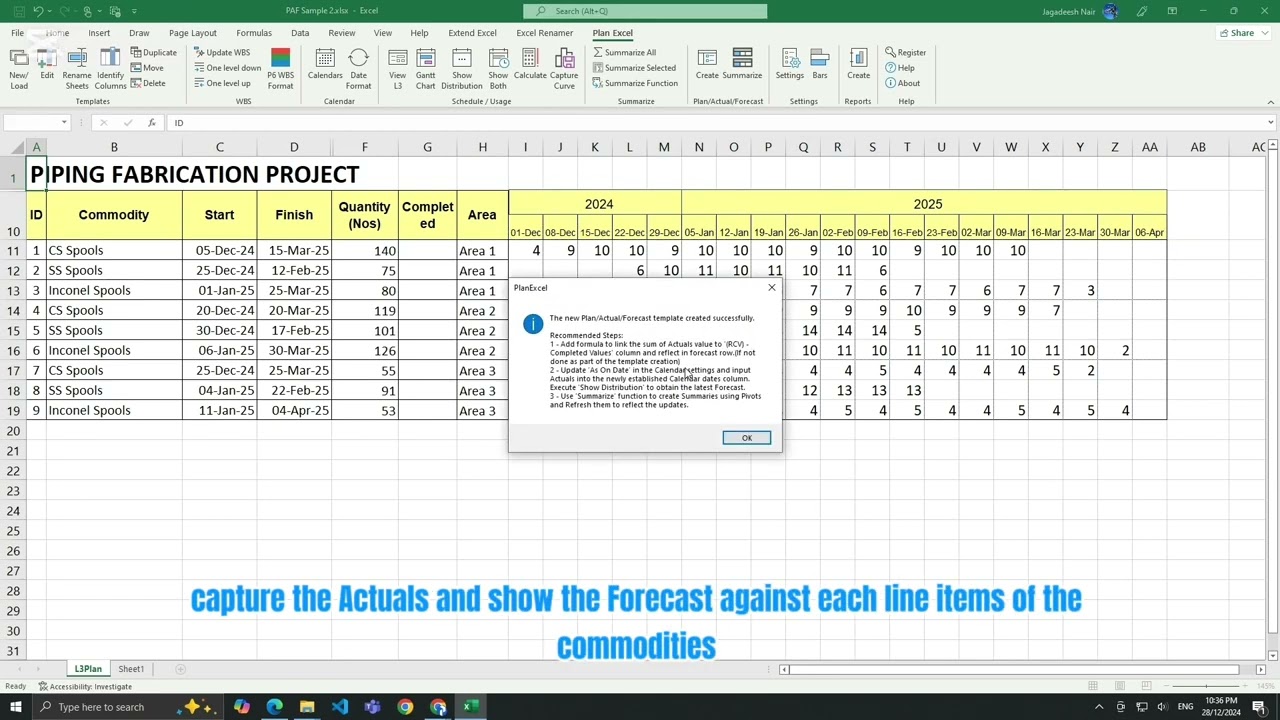Image resolution: width=1280 pixels, height=720 pixels.
Task: Click the Show Distribution icon
Action: pyautogui.click(x=462, y=69)
